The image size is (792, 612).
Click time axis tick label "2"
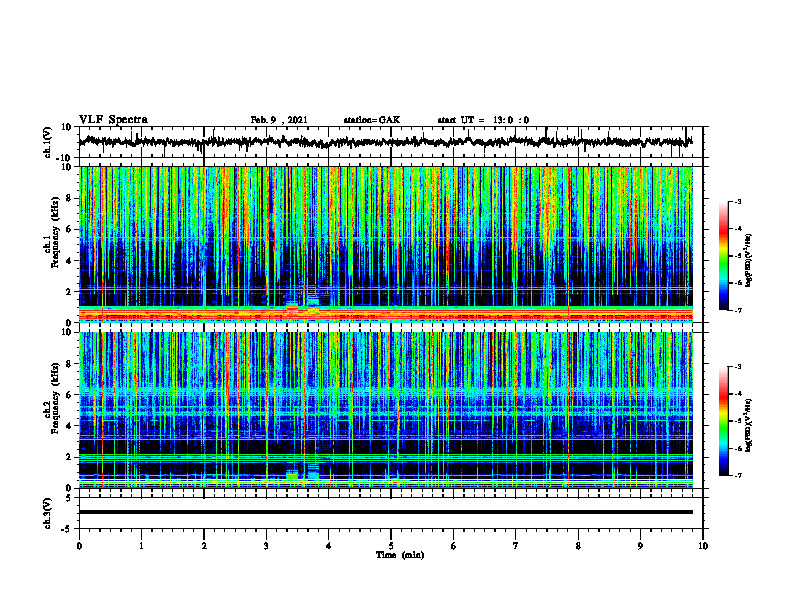click(204, 546)
